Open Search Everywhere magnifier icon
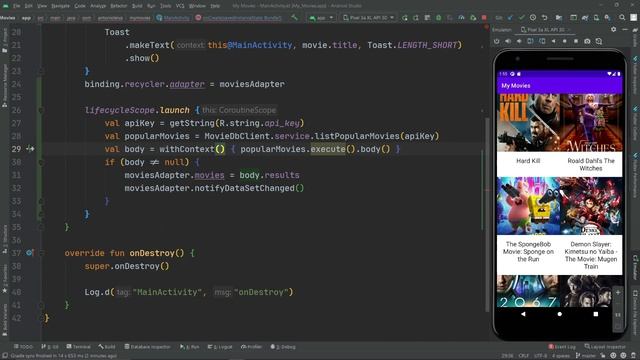This screenshot has height=360, width=640. 622,18
